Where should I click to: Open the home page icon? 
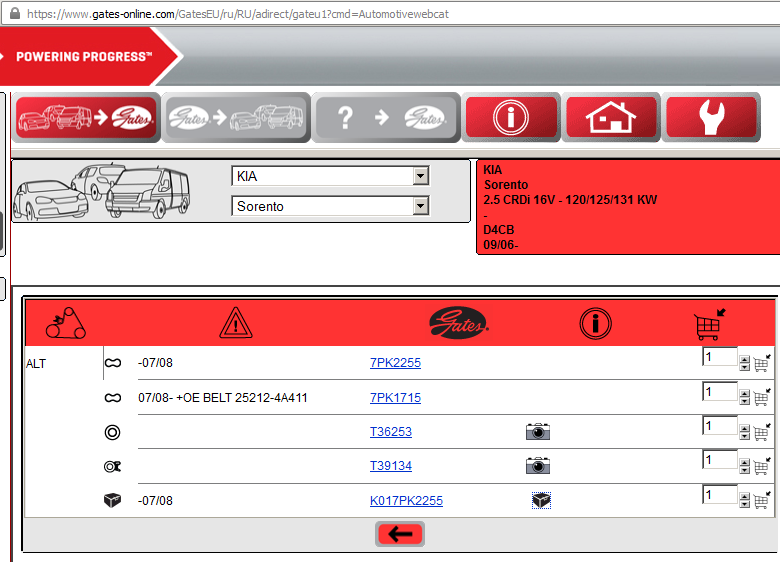coord(612,118)
